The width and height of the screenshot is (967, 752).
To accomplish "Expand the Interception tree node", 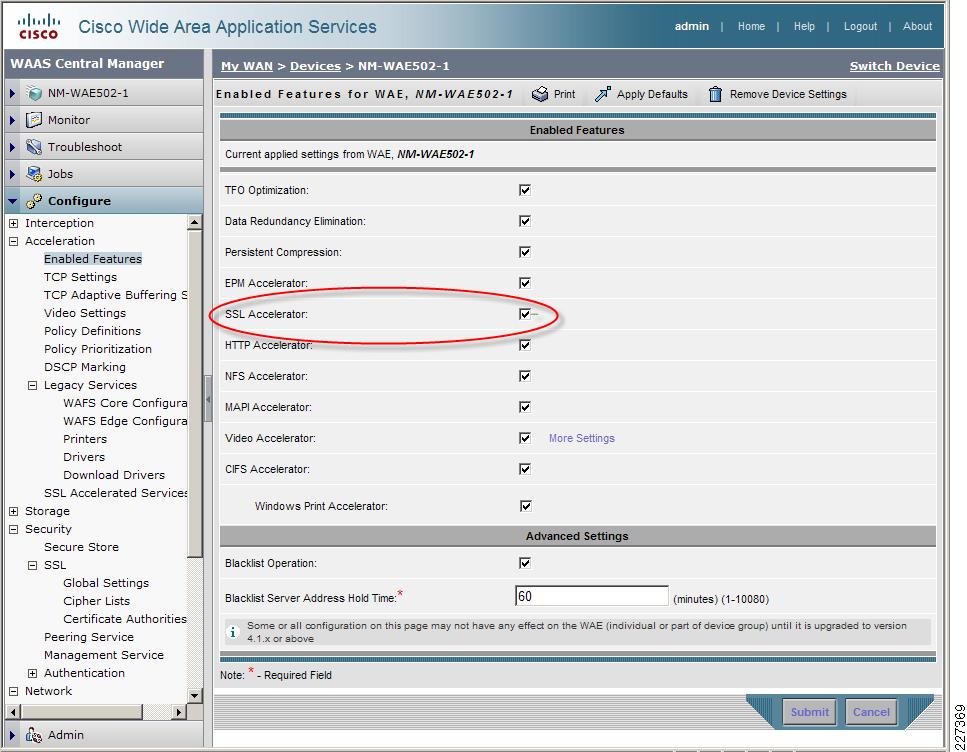I will tap(14, 223).
